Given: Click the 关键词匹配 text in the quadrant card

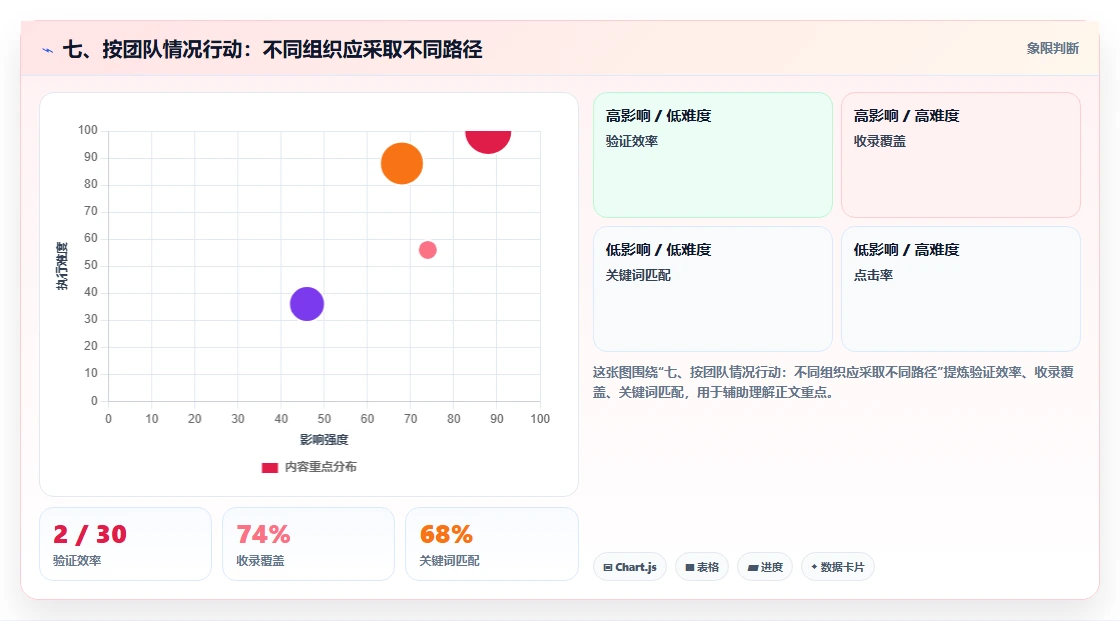Looking at the screenshot, I should click(639, 275).
